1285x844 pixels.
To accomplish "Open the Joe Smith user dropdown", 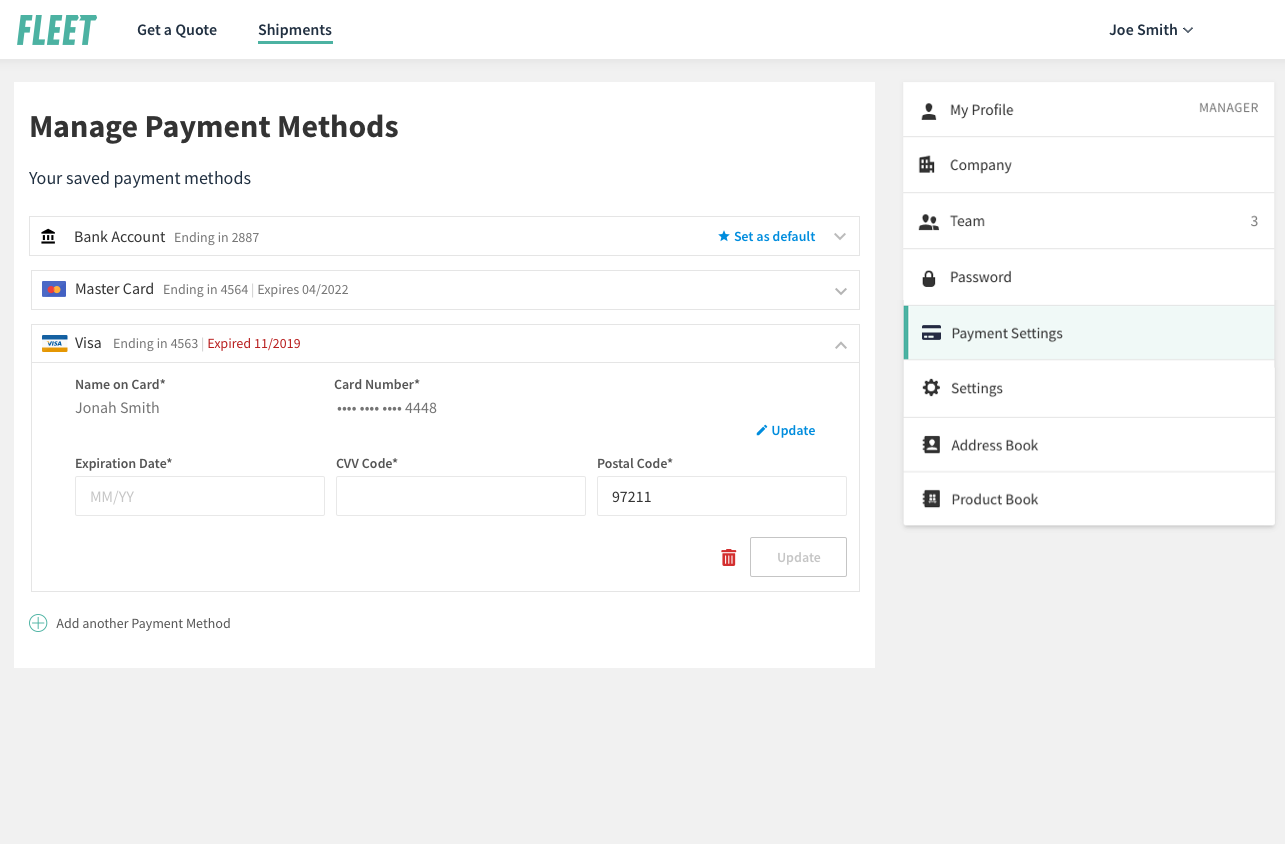I will tap(1151, 30).
